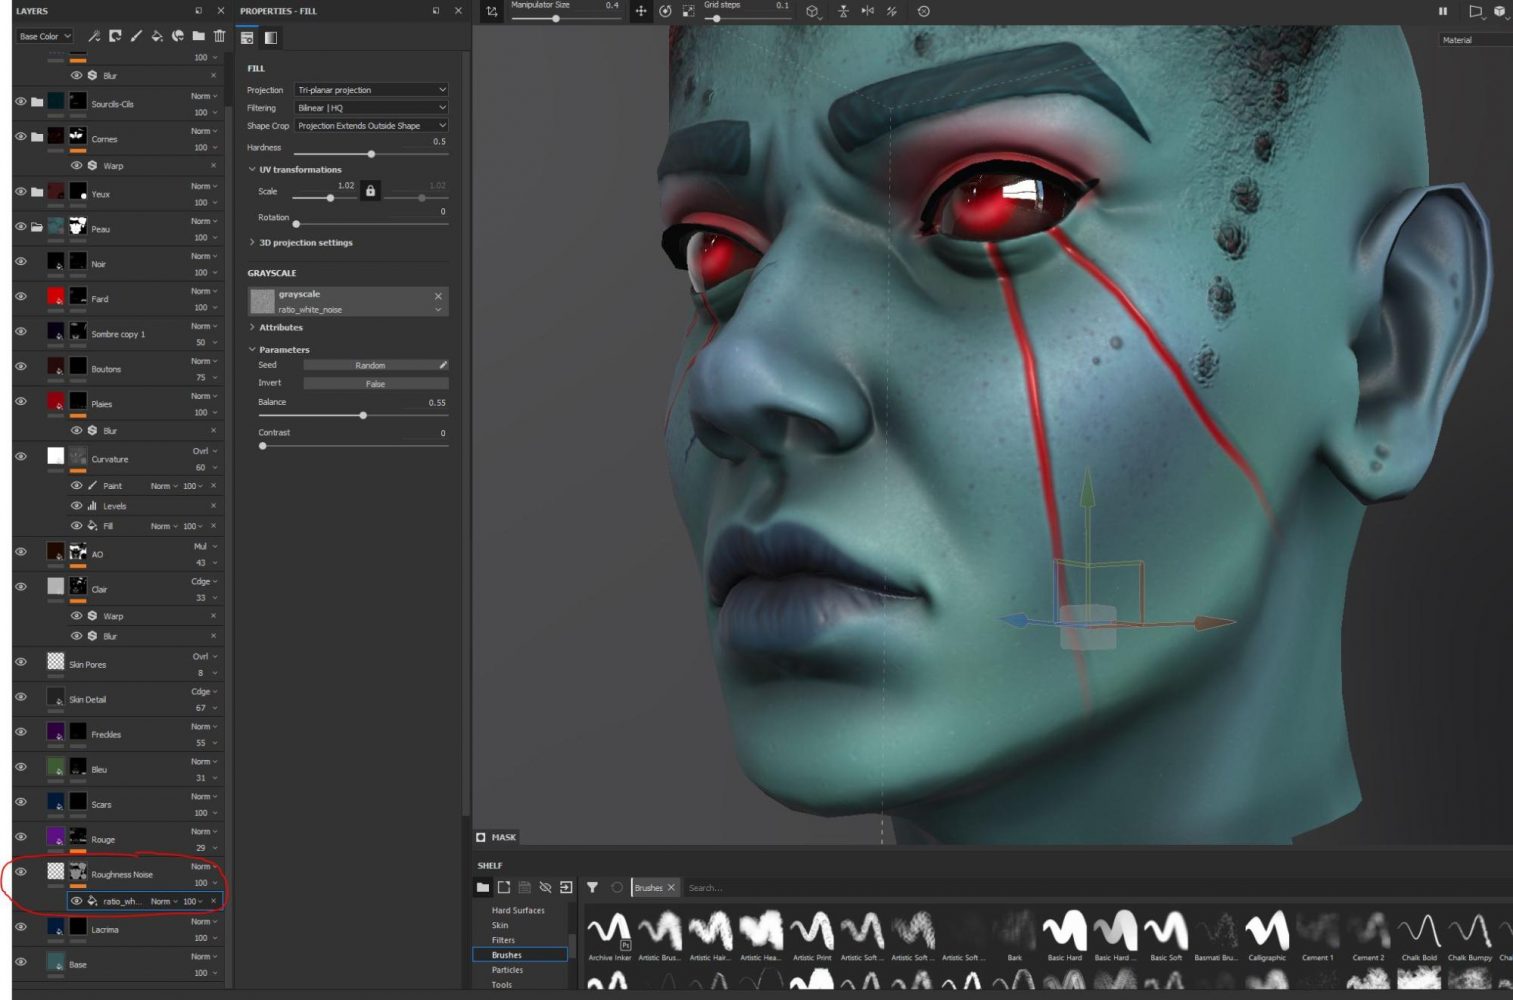This screenshot has height=1000, width=1513.
Task: Click the shelf filter funnel icon
Action: 592,887
